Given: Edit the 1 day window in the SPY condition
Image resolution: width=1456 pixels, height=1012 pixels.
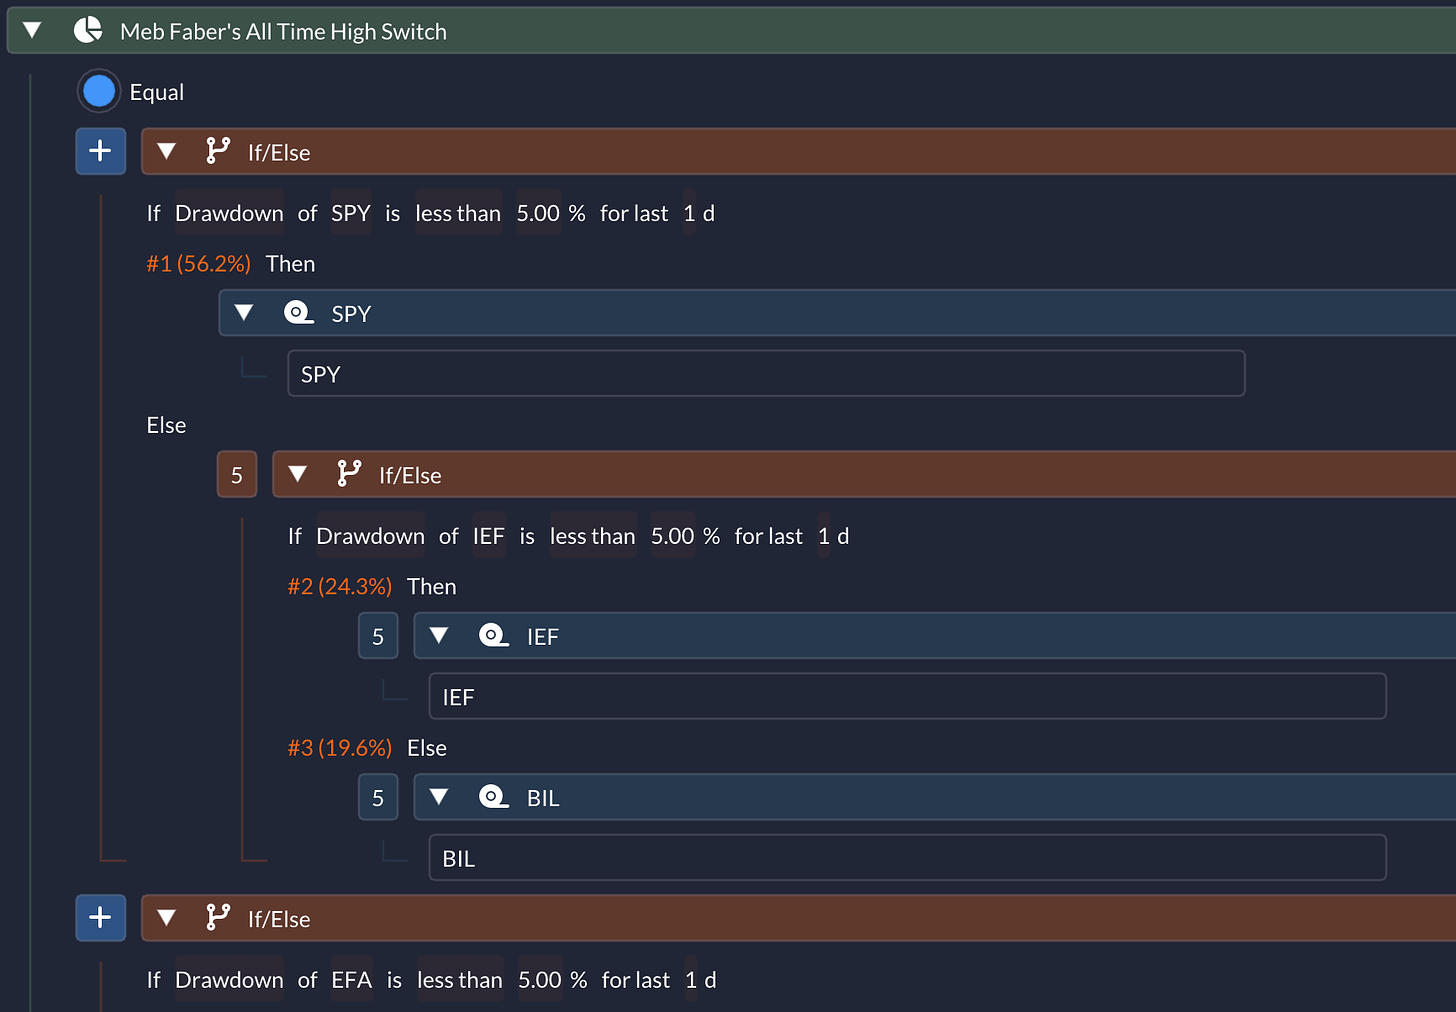Looking at the screenshot, I should point(689,213).
